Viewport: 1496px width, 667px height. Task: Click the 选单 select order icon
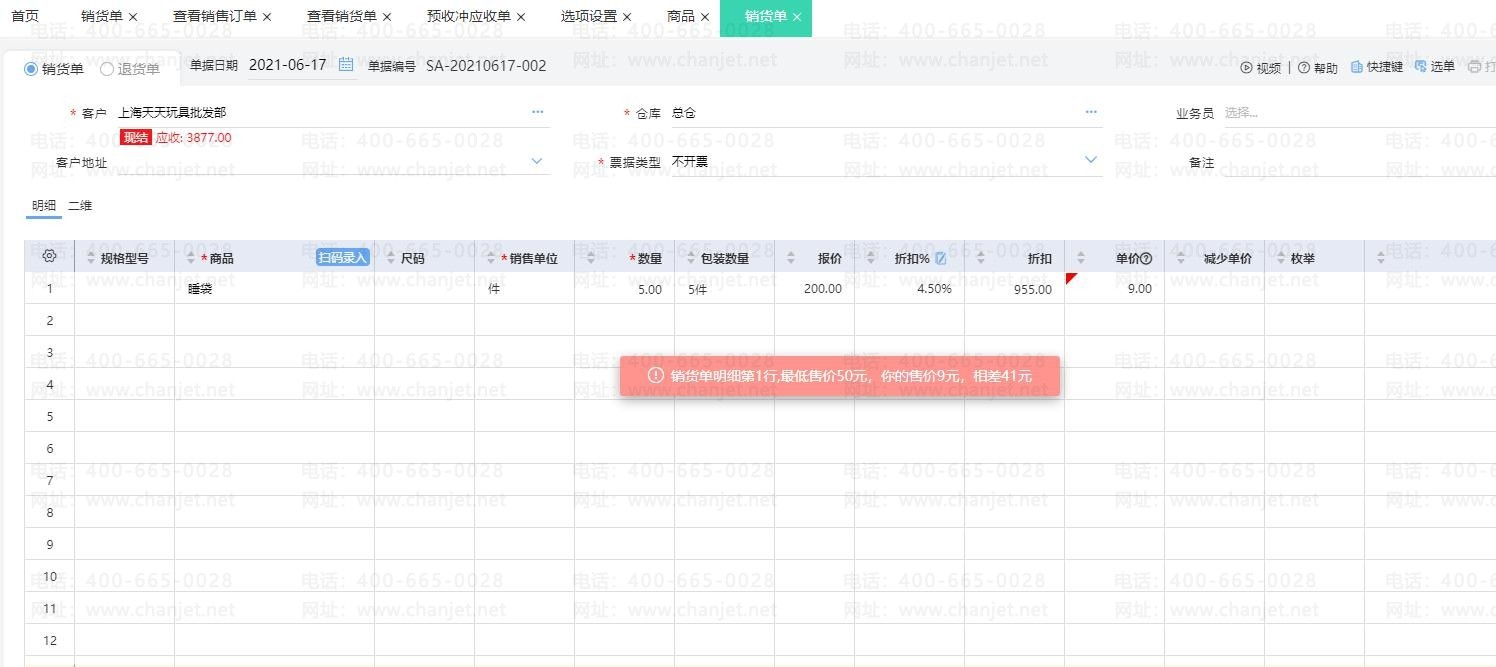[1420, 67]
